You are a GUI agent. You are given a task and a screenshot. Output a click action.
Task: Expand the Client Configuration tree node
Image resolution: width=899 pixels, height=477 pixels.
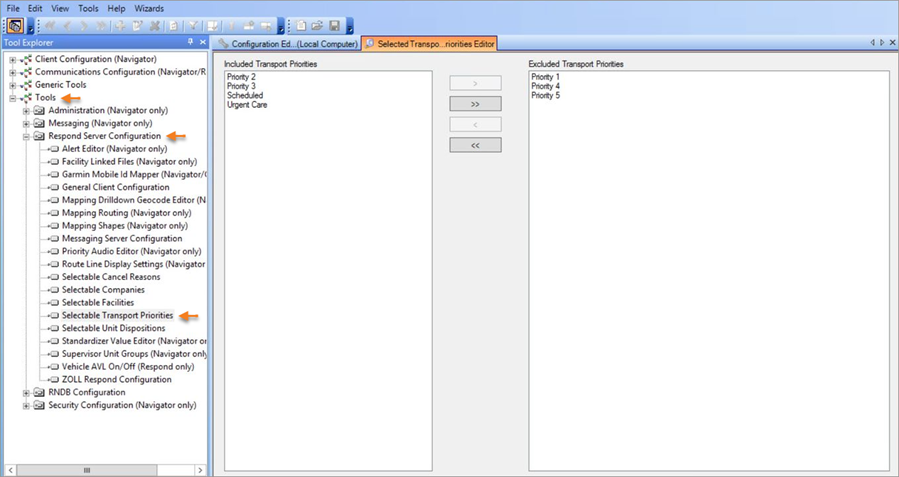pyautogui.click(x=13, y=59)
